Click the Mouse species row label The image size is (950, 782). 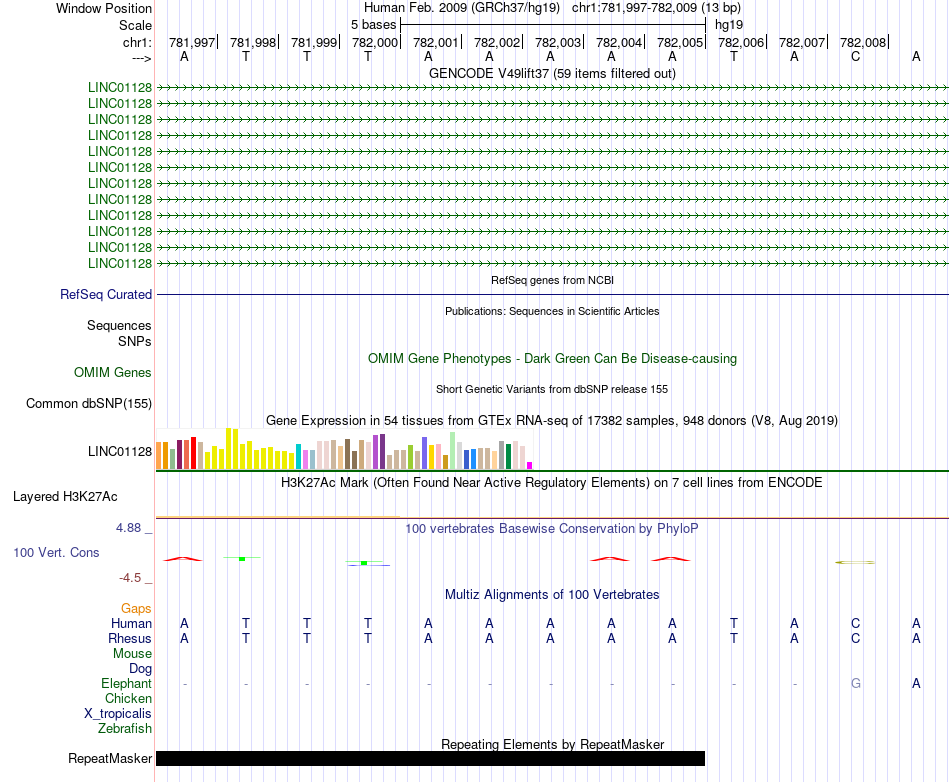133,654
